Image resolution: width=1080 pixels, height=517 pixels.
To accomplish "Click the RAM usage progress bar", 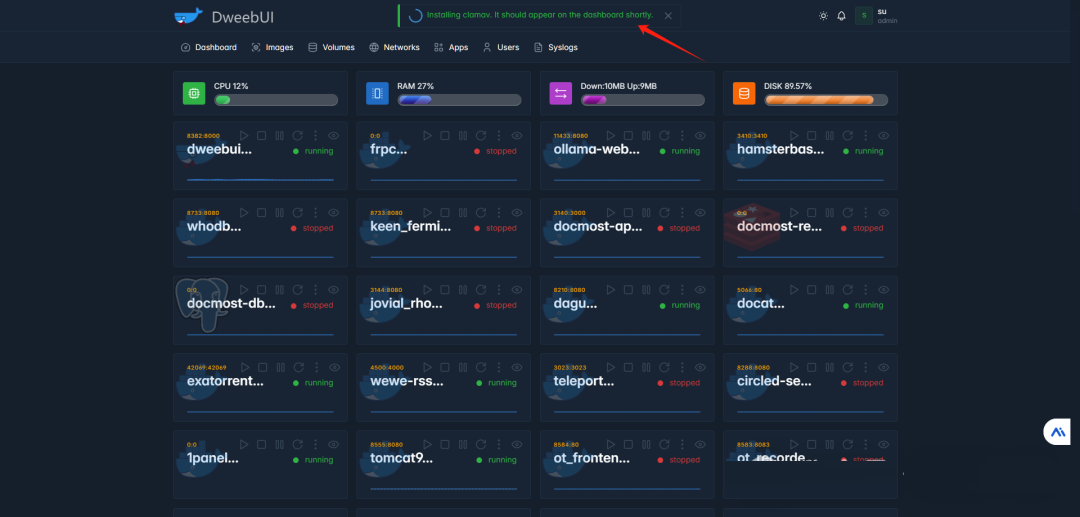I will 459,100.
